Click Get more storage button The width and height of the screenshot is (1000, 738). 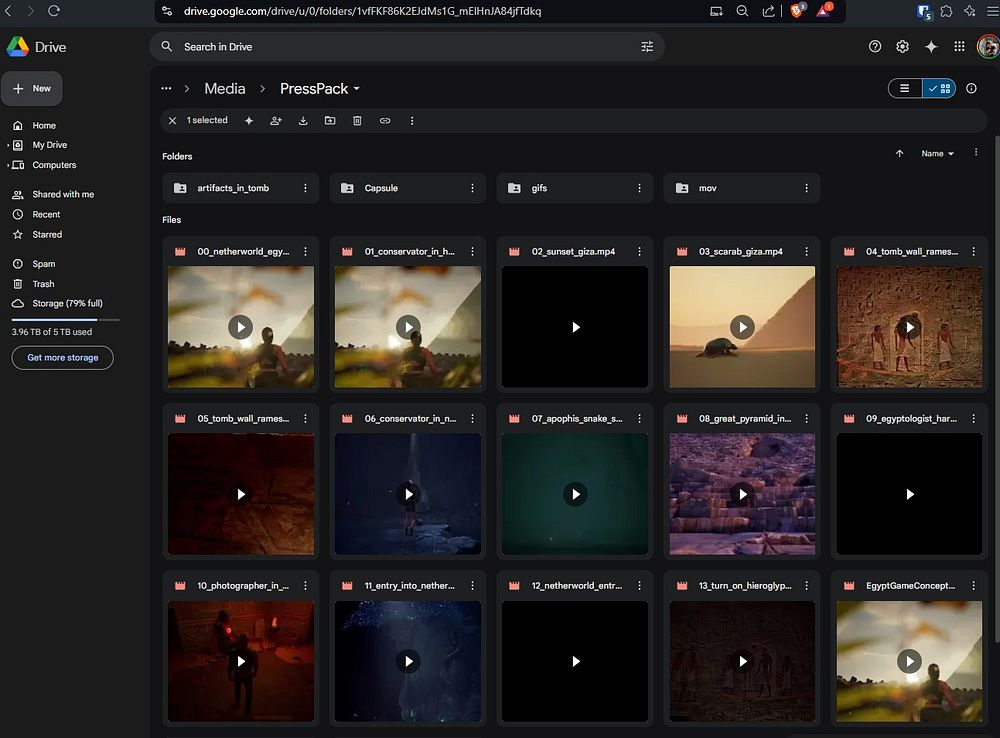(62, 358)
